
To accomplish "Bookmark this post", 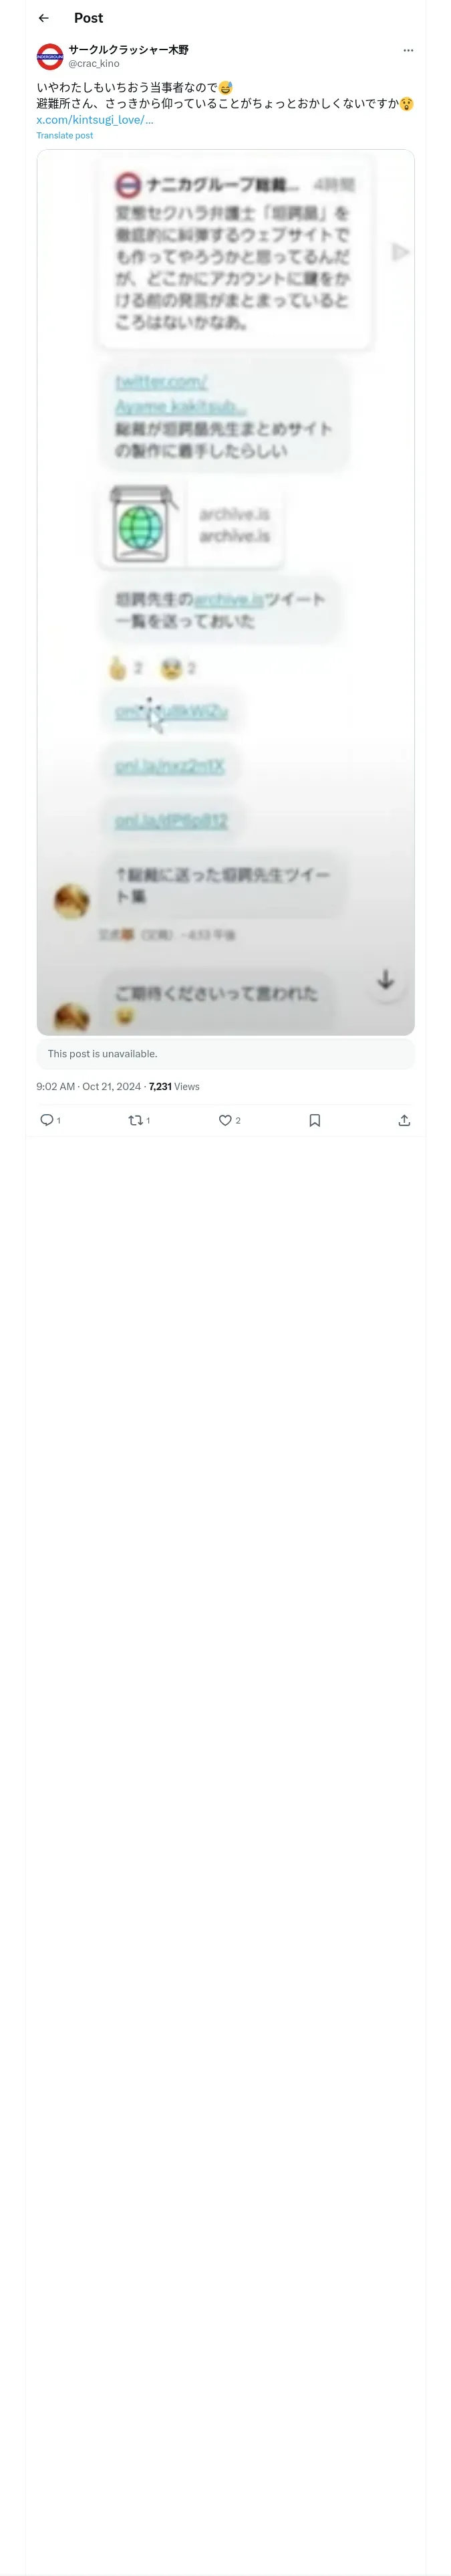I will 315,1120.
